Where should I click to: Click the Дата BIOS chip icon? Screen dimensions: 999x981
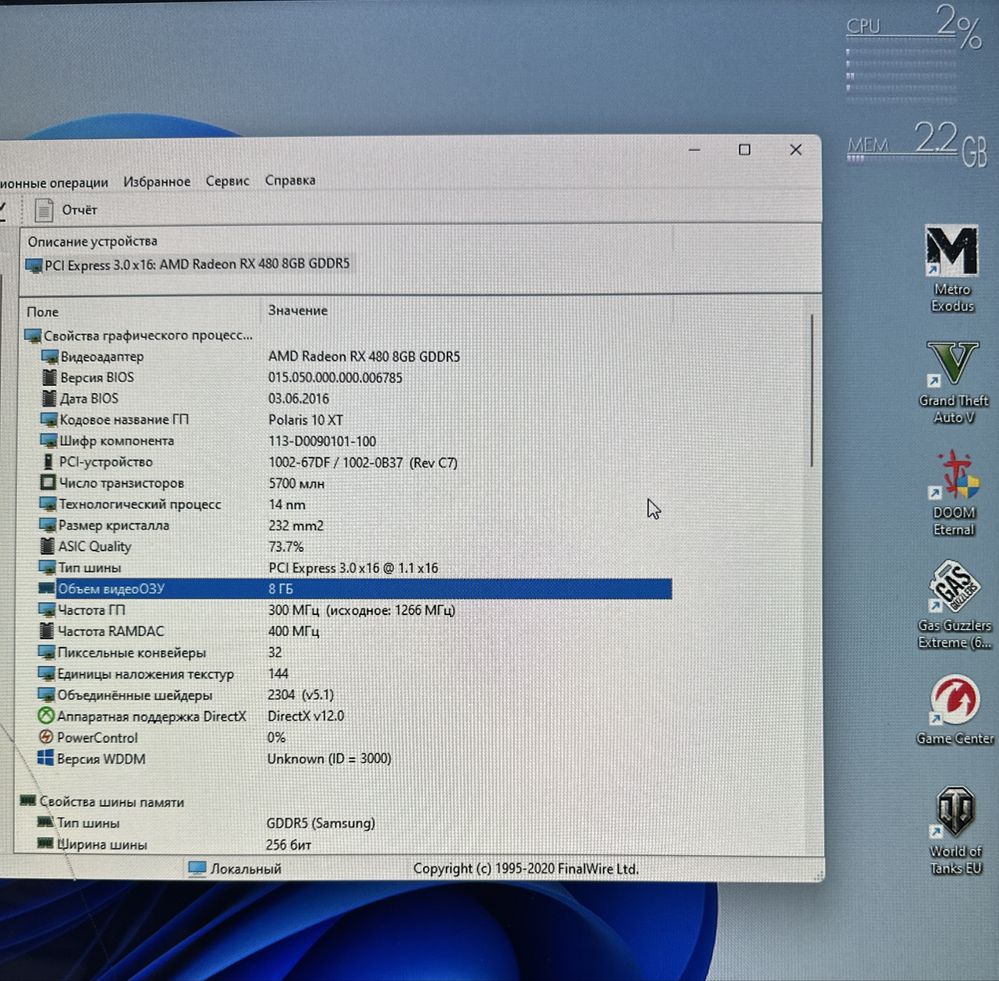tap(49, 398)
